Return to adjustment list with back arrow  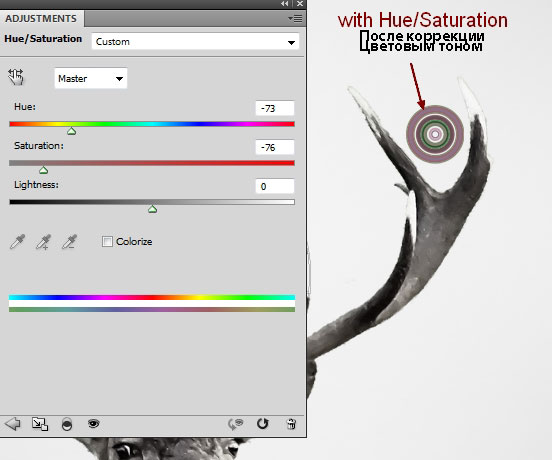pos(13,424)
